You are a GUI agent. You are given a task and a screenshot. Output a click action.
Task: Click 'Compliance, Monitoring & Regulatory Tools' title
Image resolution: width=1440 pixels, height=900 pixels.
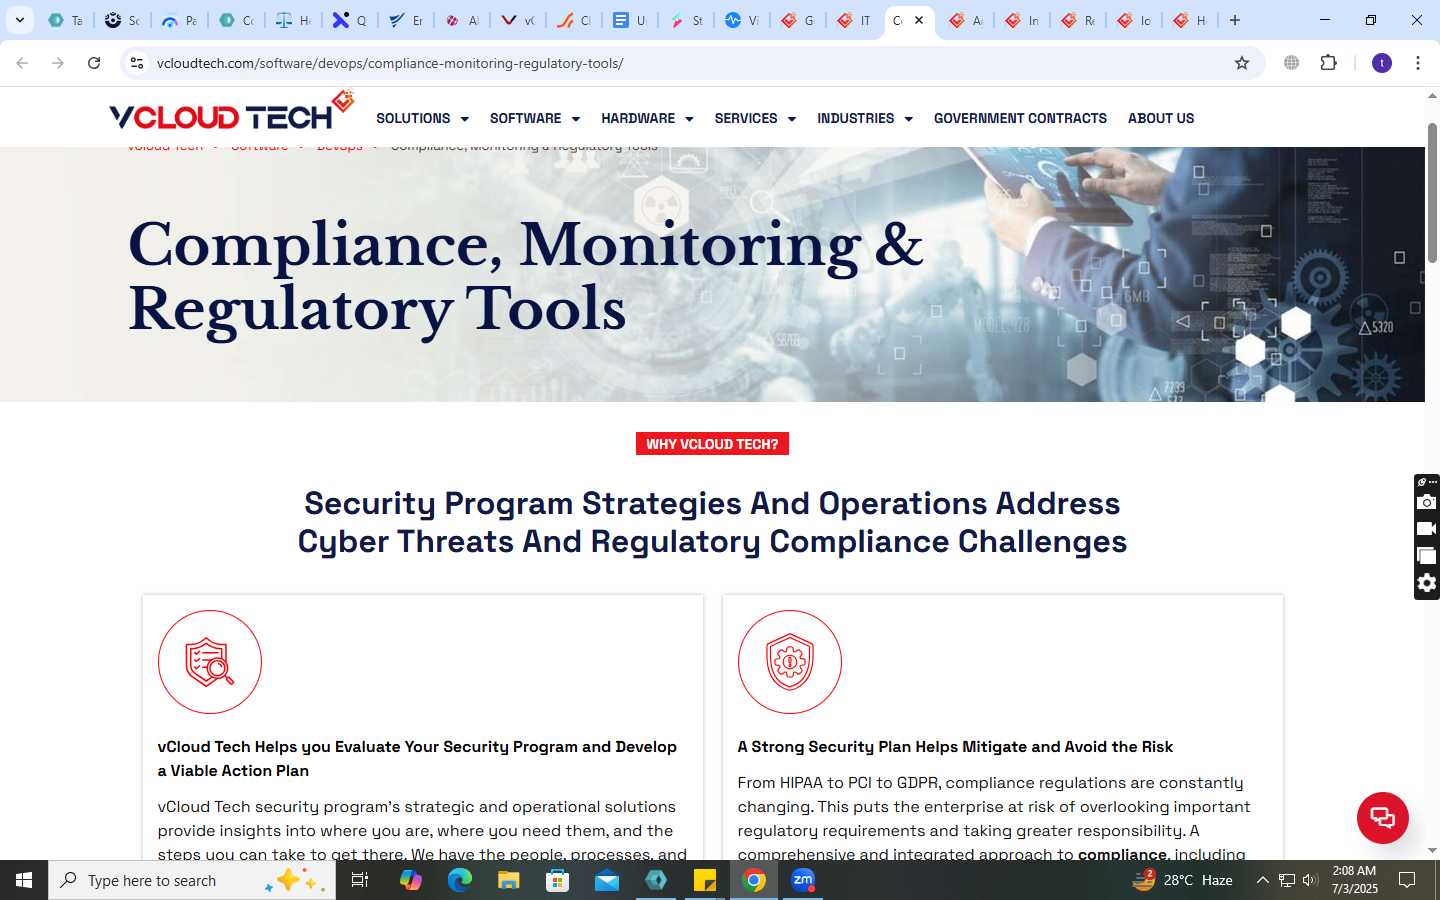pyautogui.click(x=525, y=277)
